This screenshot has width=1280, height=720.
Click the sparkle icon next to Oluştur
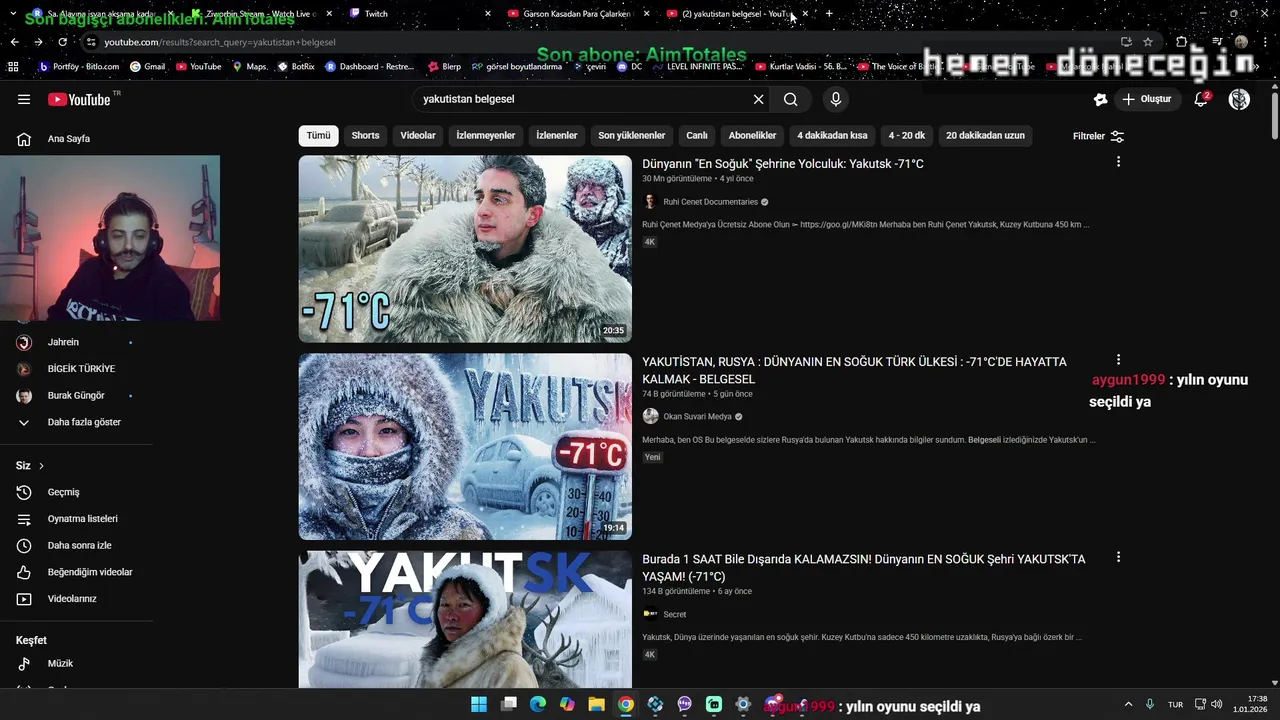click(x=1101, y=99)
